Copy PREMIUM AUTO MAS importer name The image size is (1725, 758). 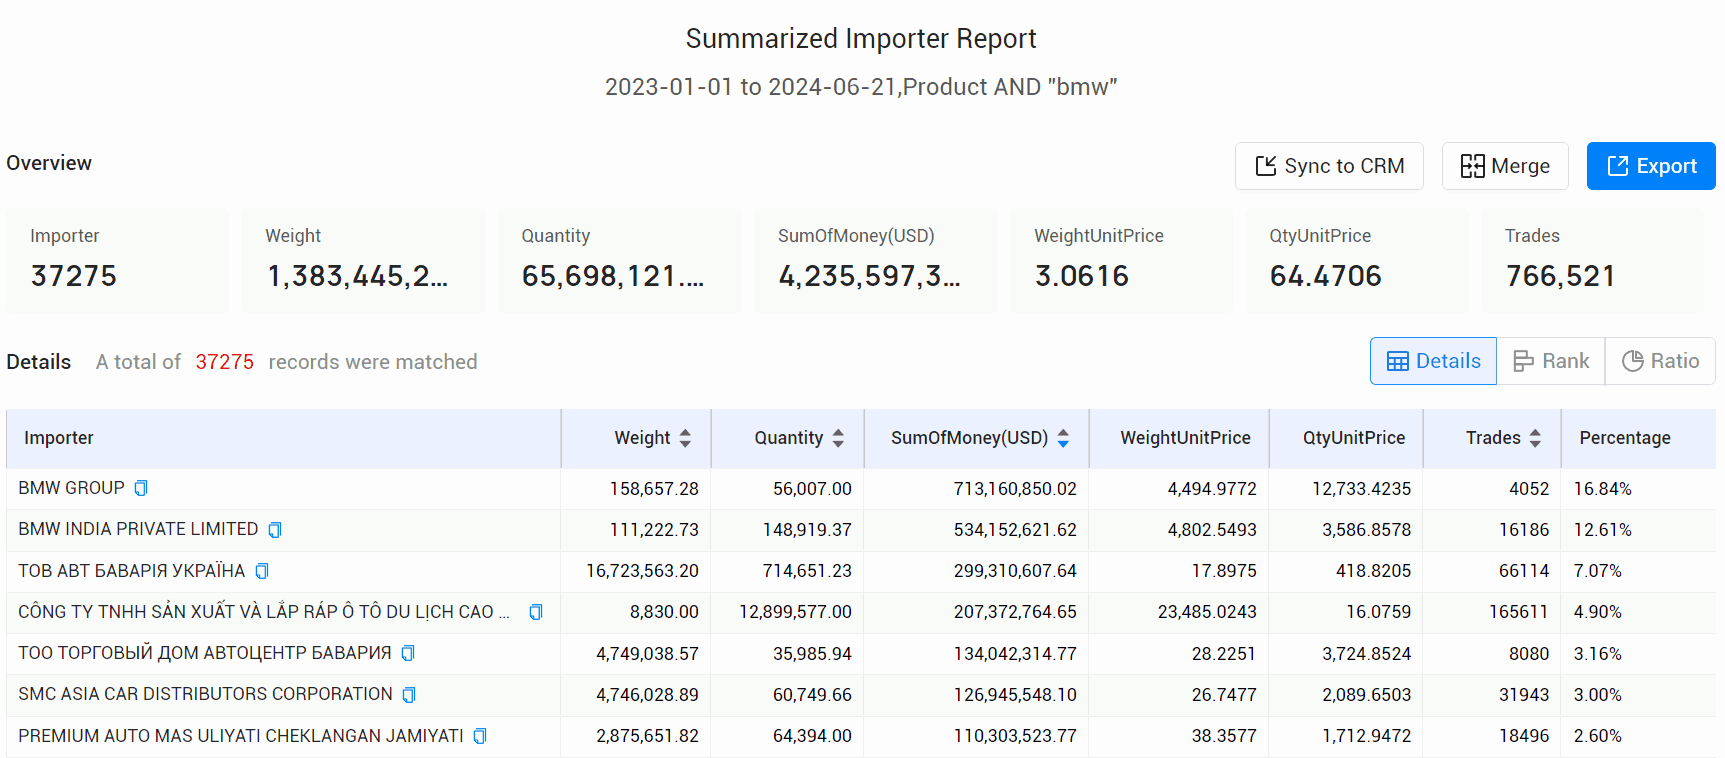(480, 736)
